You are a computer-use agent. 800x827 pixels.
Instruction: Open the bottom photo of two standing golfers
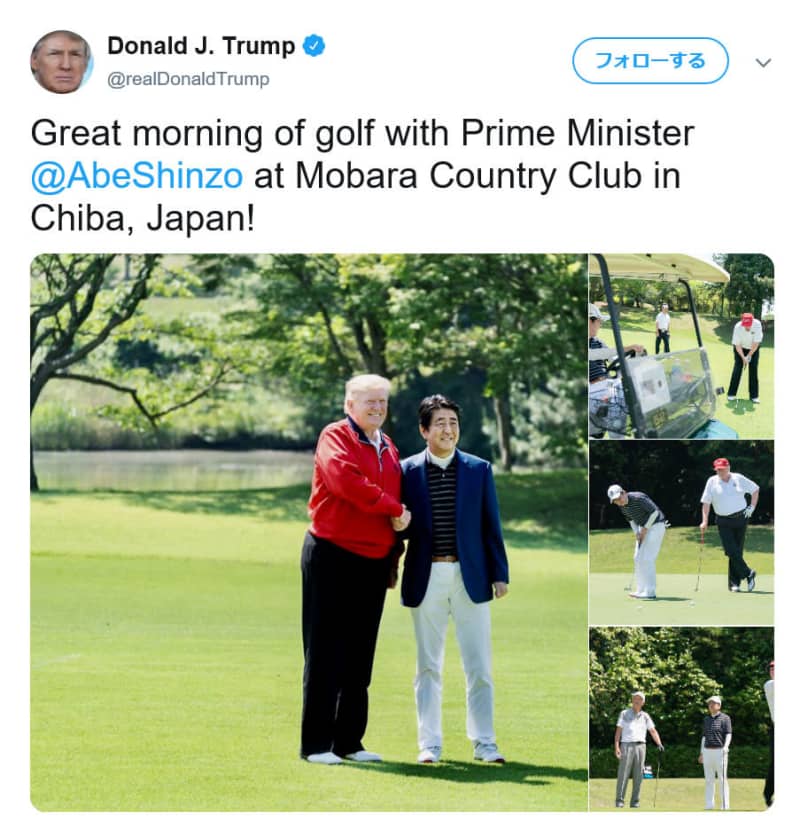coord(681,719)
